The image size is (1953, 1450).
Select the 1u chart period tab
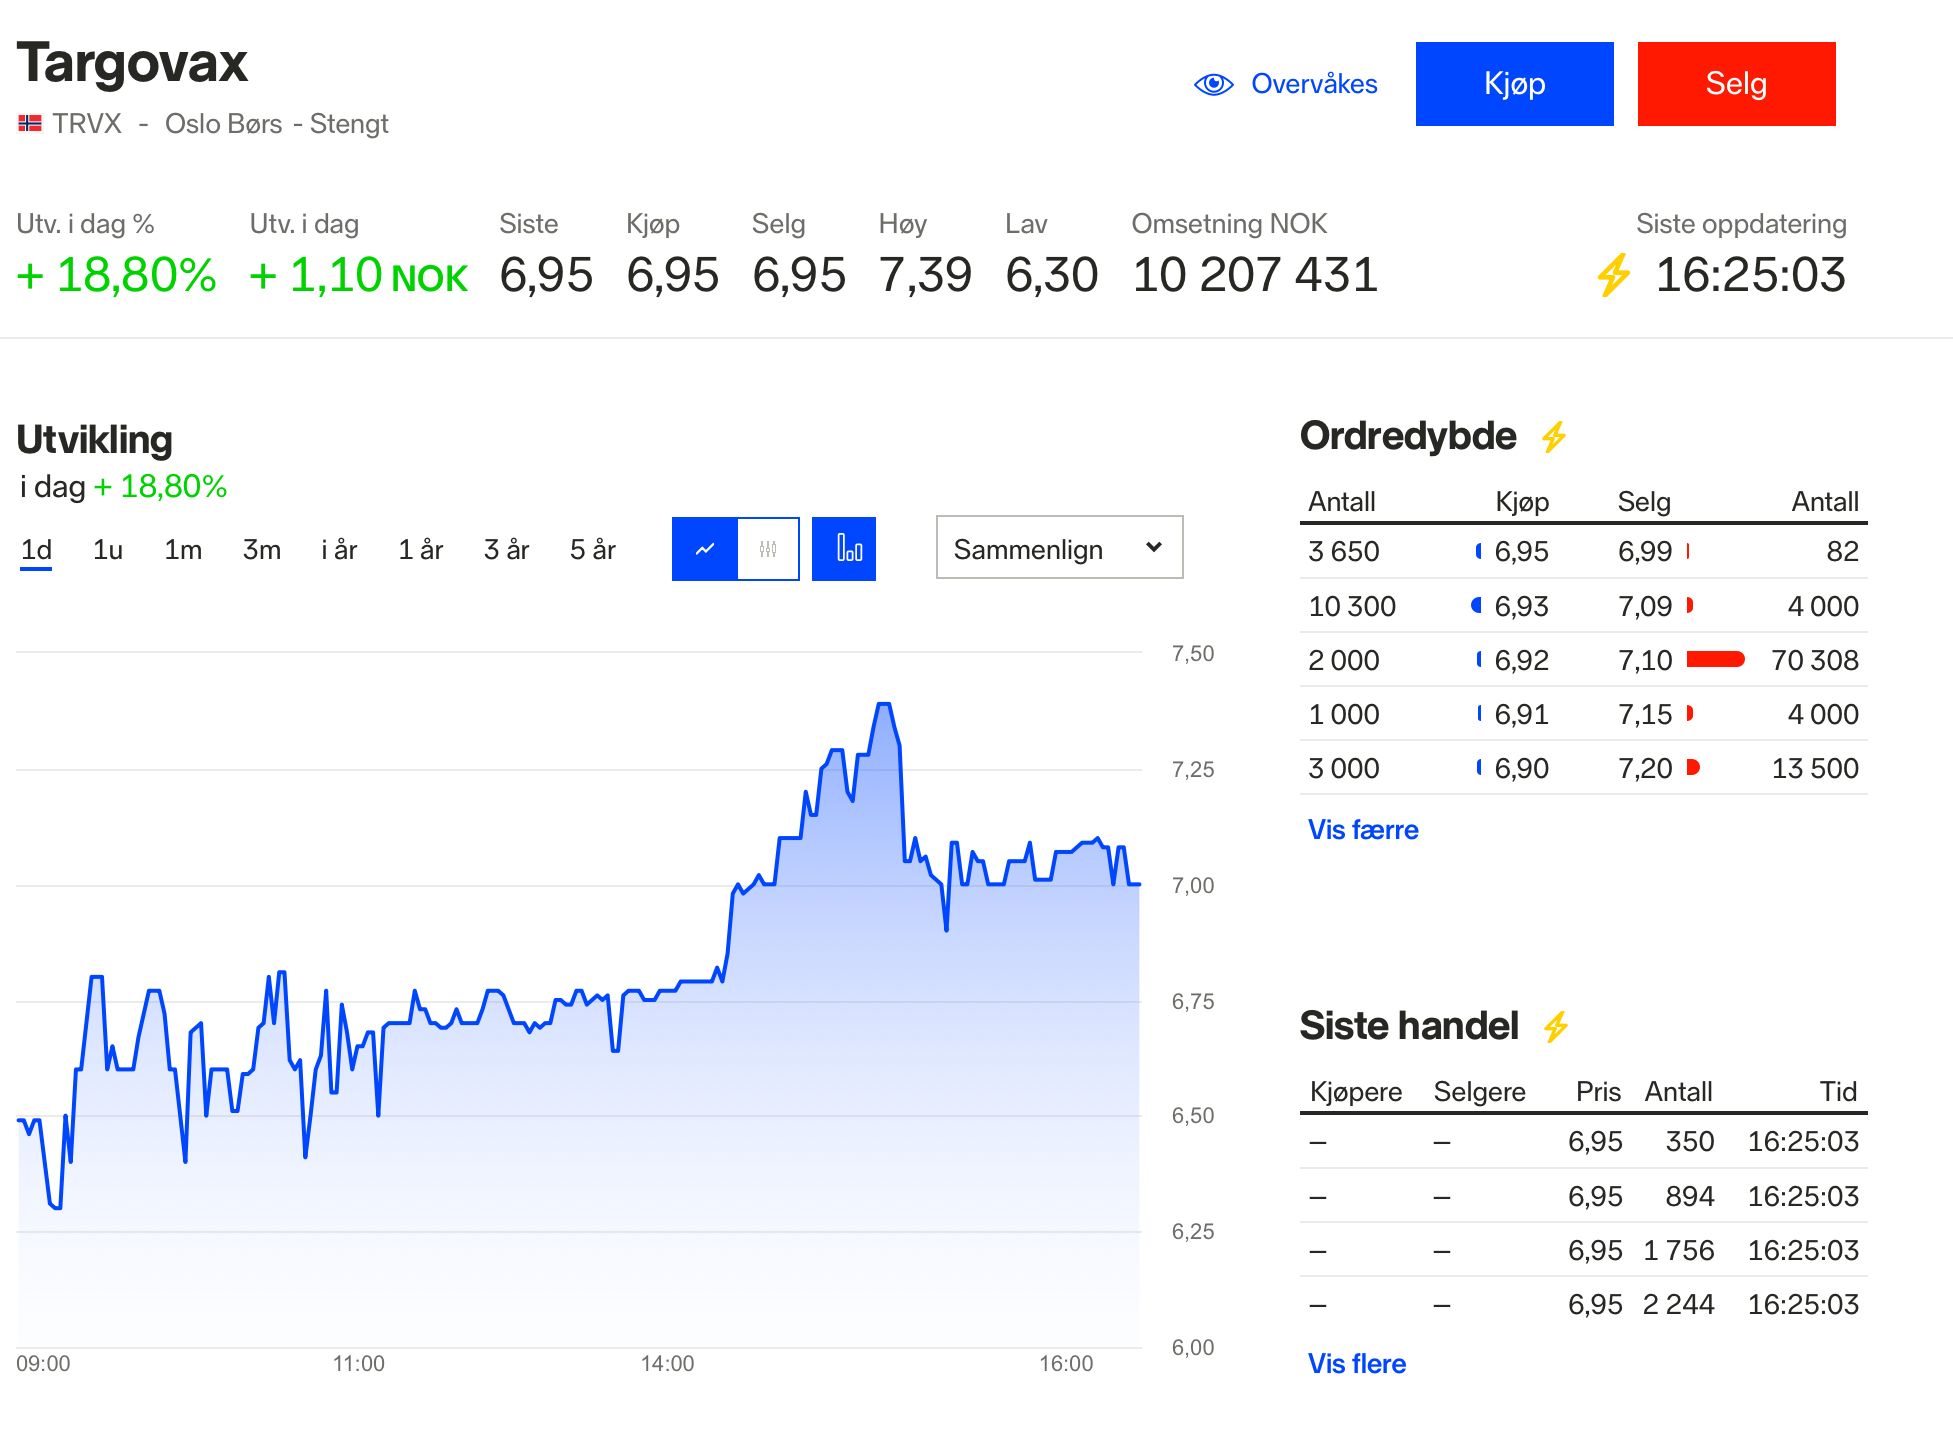coord(108,550)
